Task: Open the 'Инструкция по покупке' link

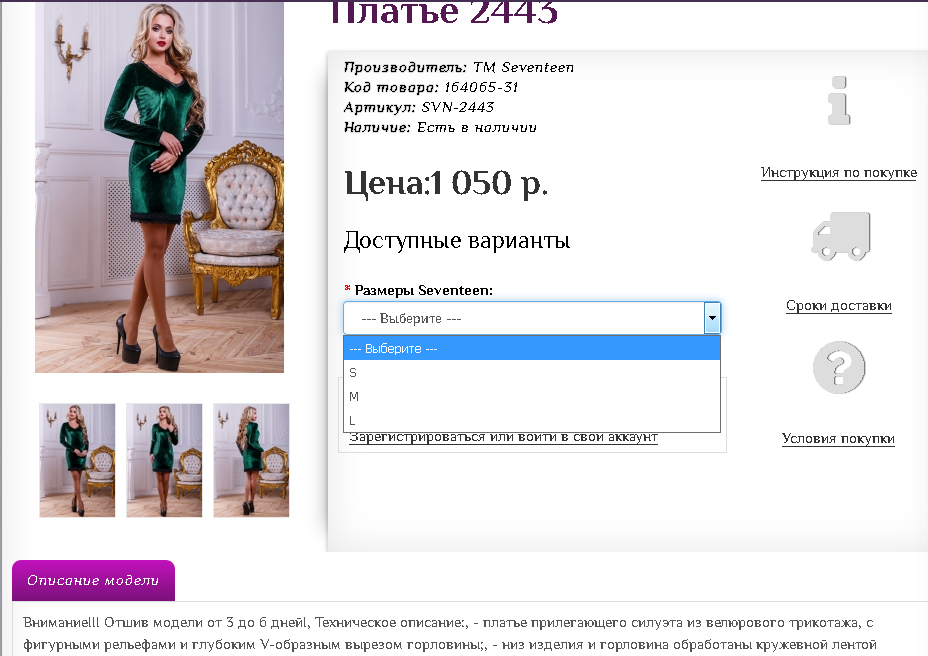Action: (x=838, y=172)
